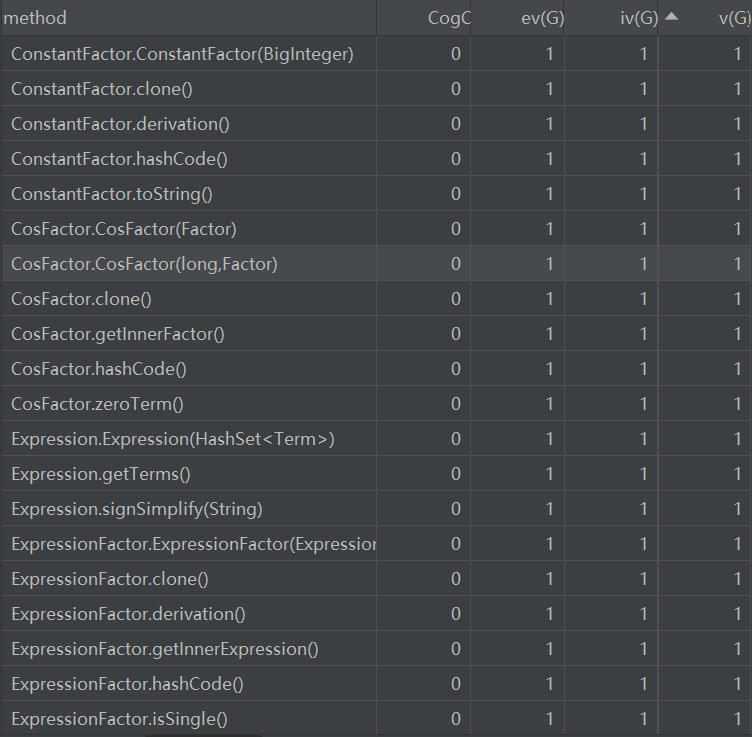This screenshot has width=752, height=737.
Task: Click the CosFactor.zeroTerm() method
Action: coord(98,404)
